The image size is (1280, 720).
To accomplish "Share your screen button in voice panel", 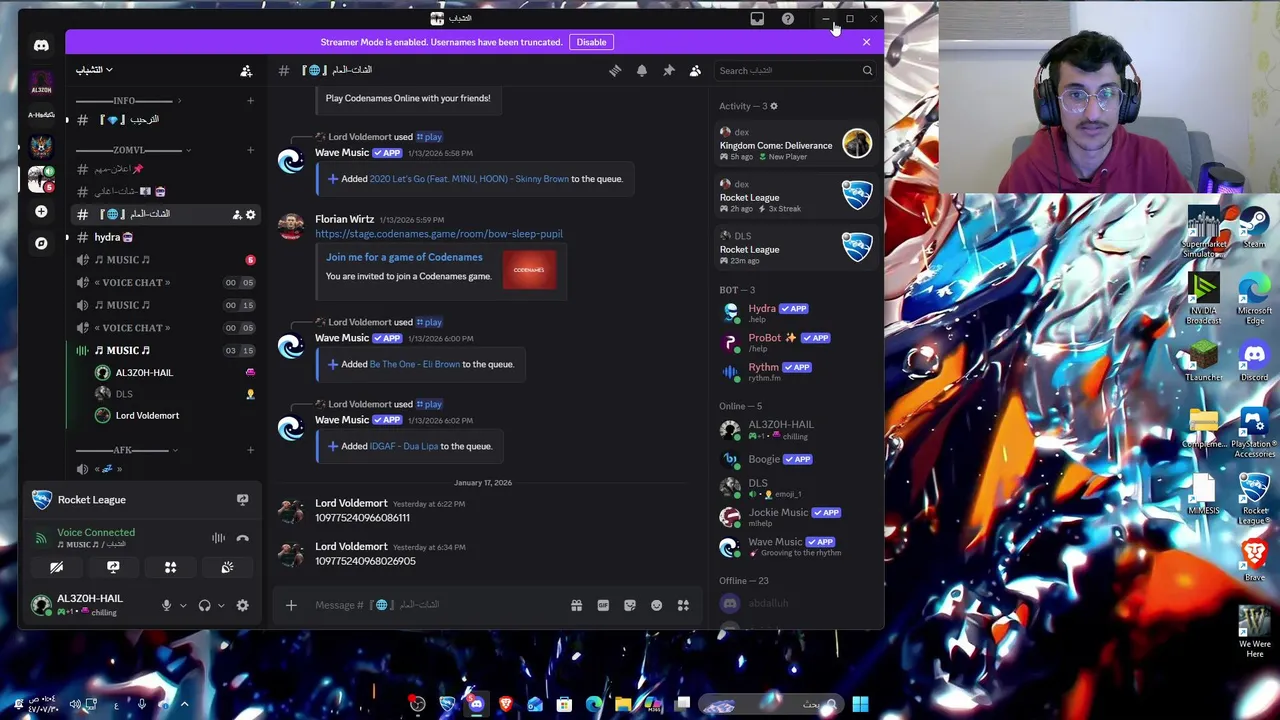I will 113,567.
